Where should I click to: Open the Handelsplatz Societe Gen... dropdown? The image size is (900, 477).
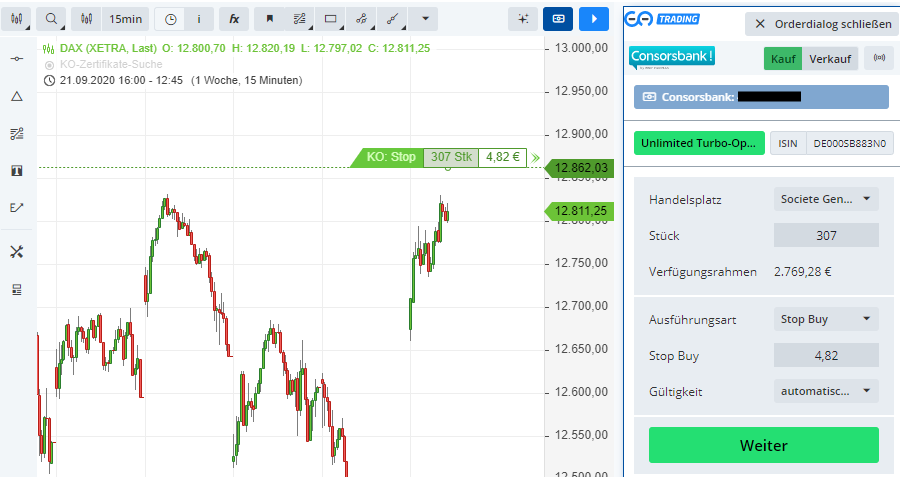point(826,199)
